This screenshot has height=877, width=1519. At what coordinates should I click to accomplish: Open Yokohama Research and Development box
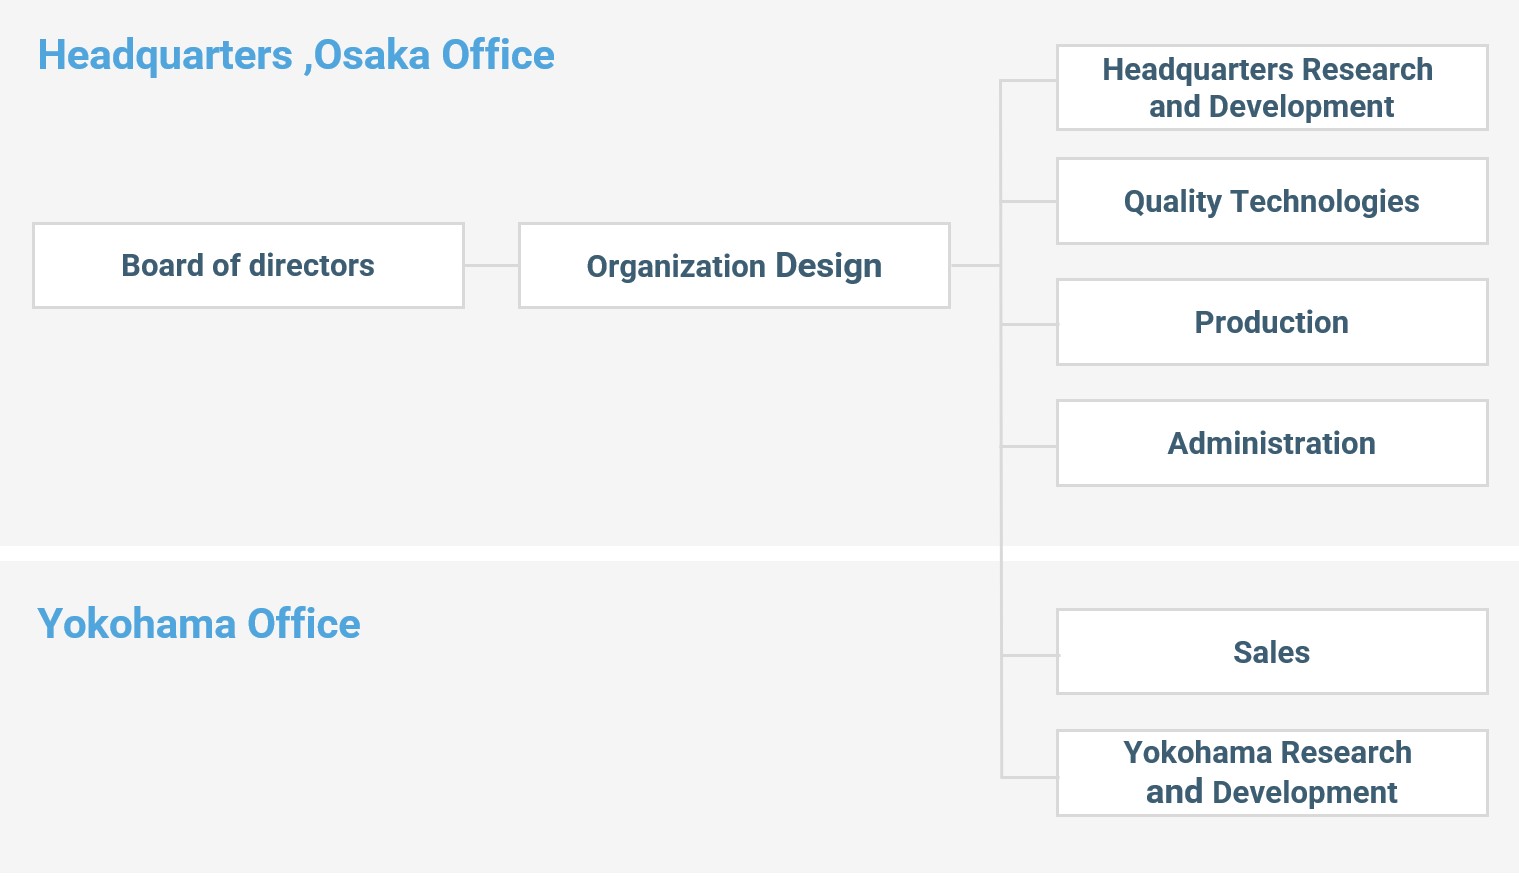coord(1271,773)
